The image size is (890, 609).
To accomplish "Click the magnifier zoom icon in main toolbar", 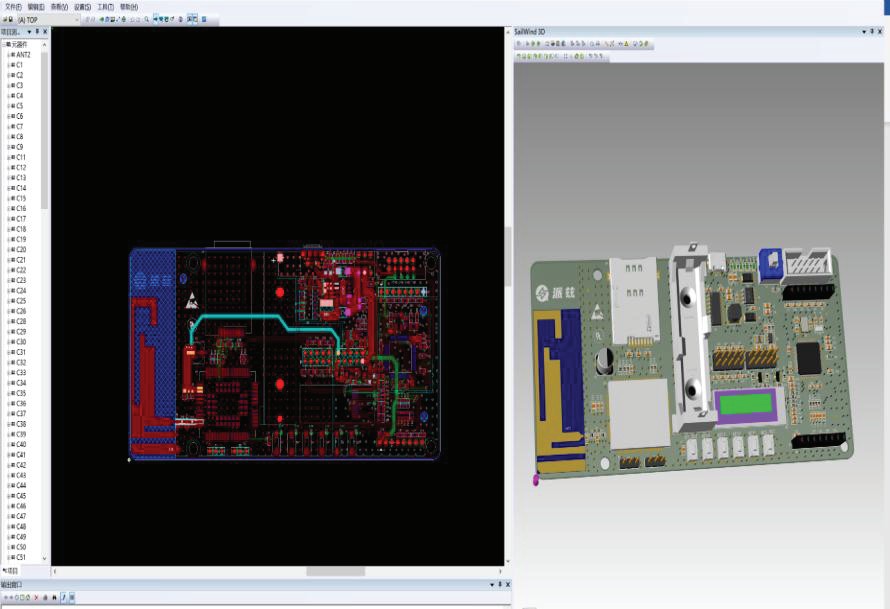I will pyautogui.click(x=147, y=19).
